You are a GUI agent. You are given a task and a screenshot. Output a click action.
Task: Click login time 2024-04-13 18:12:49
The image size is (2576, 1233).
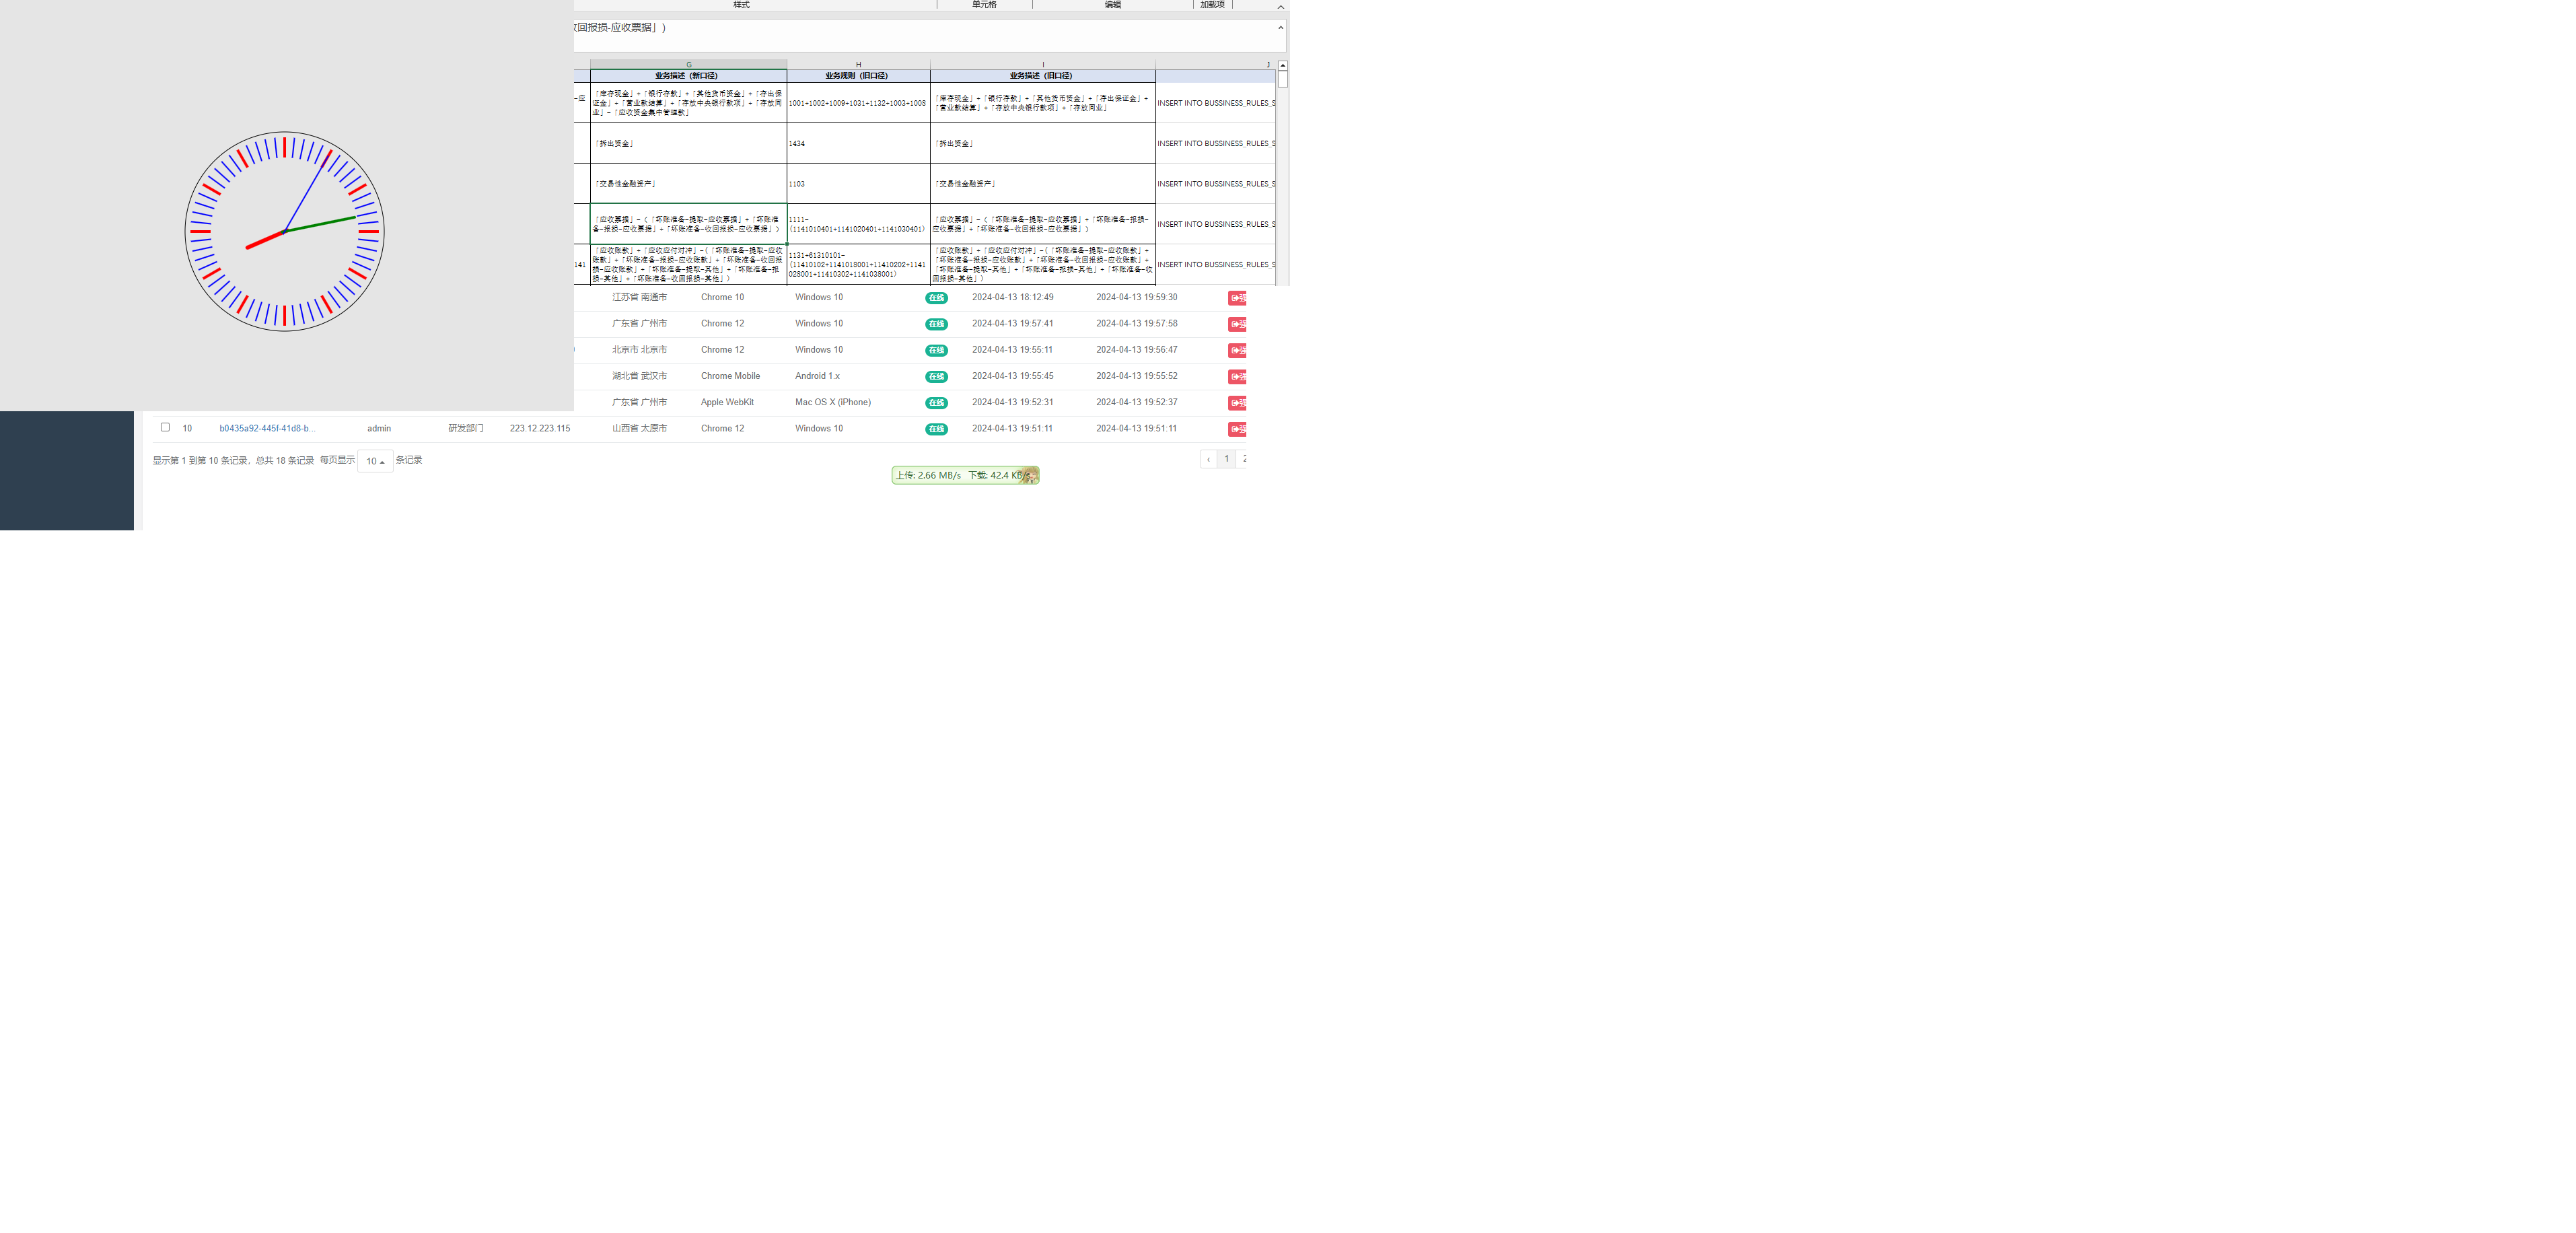point(1012,297)
